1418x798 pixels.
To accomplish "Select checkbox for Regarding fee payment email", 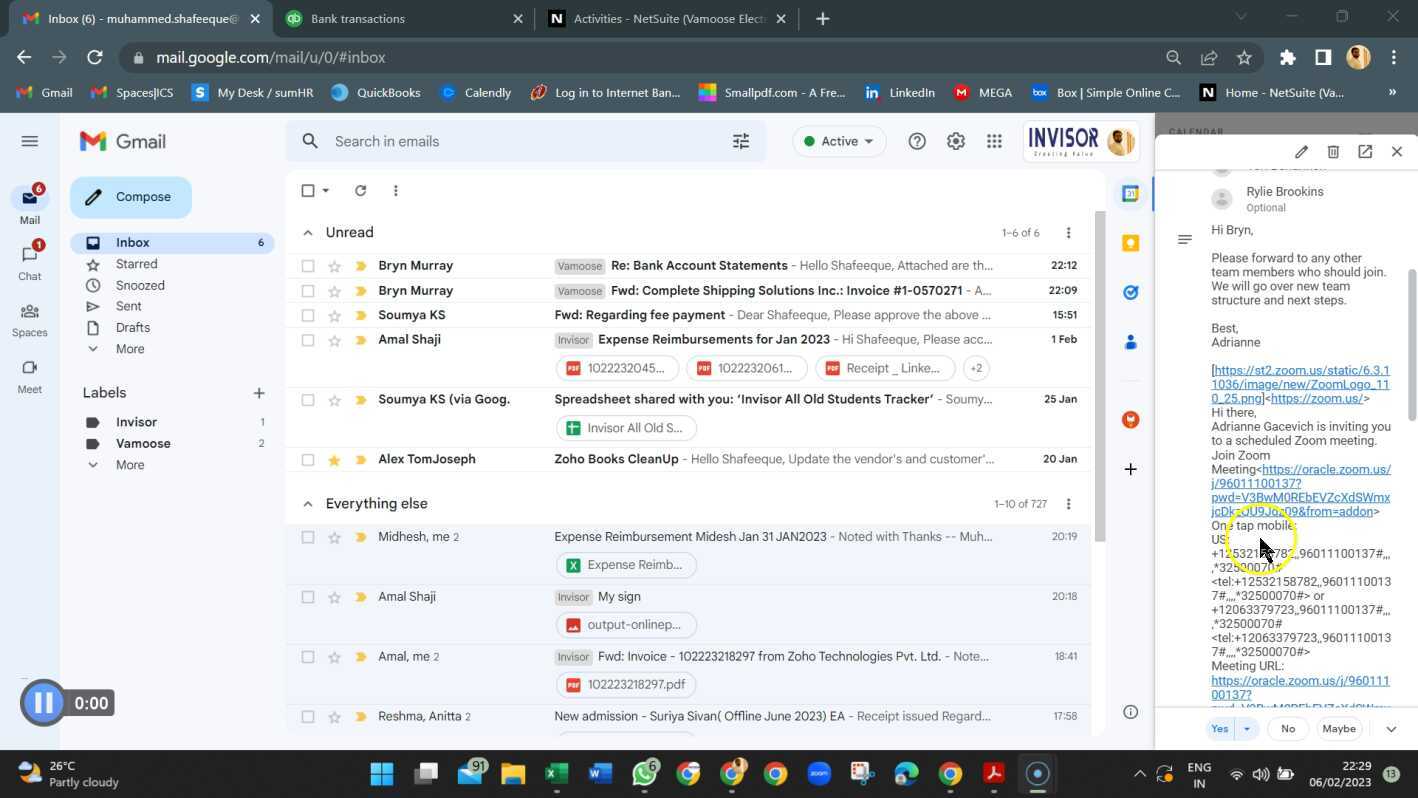I will click(308, 316).
